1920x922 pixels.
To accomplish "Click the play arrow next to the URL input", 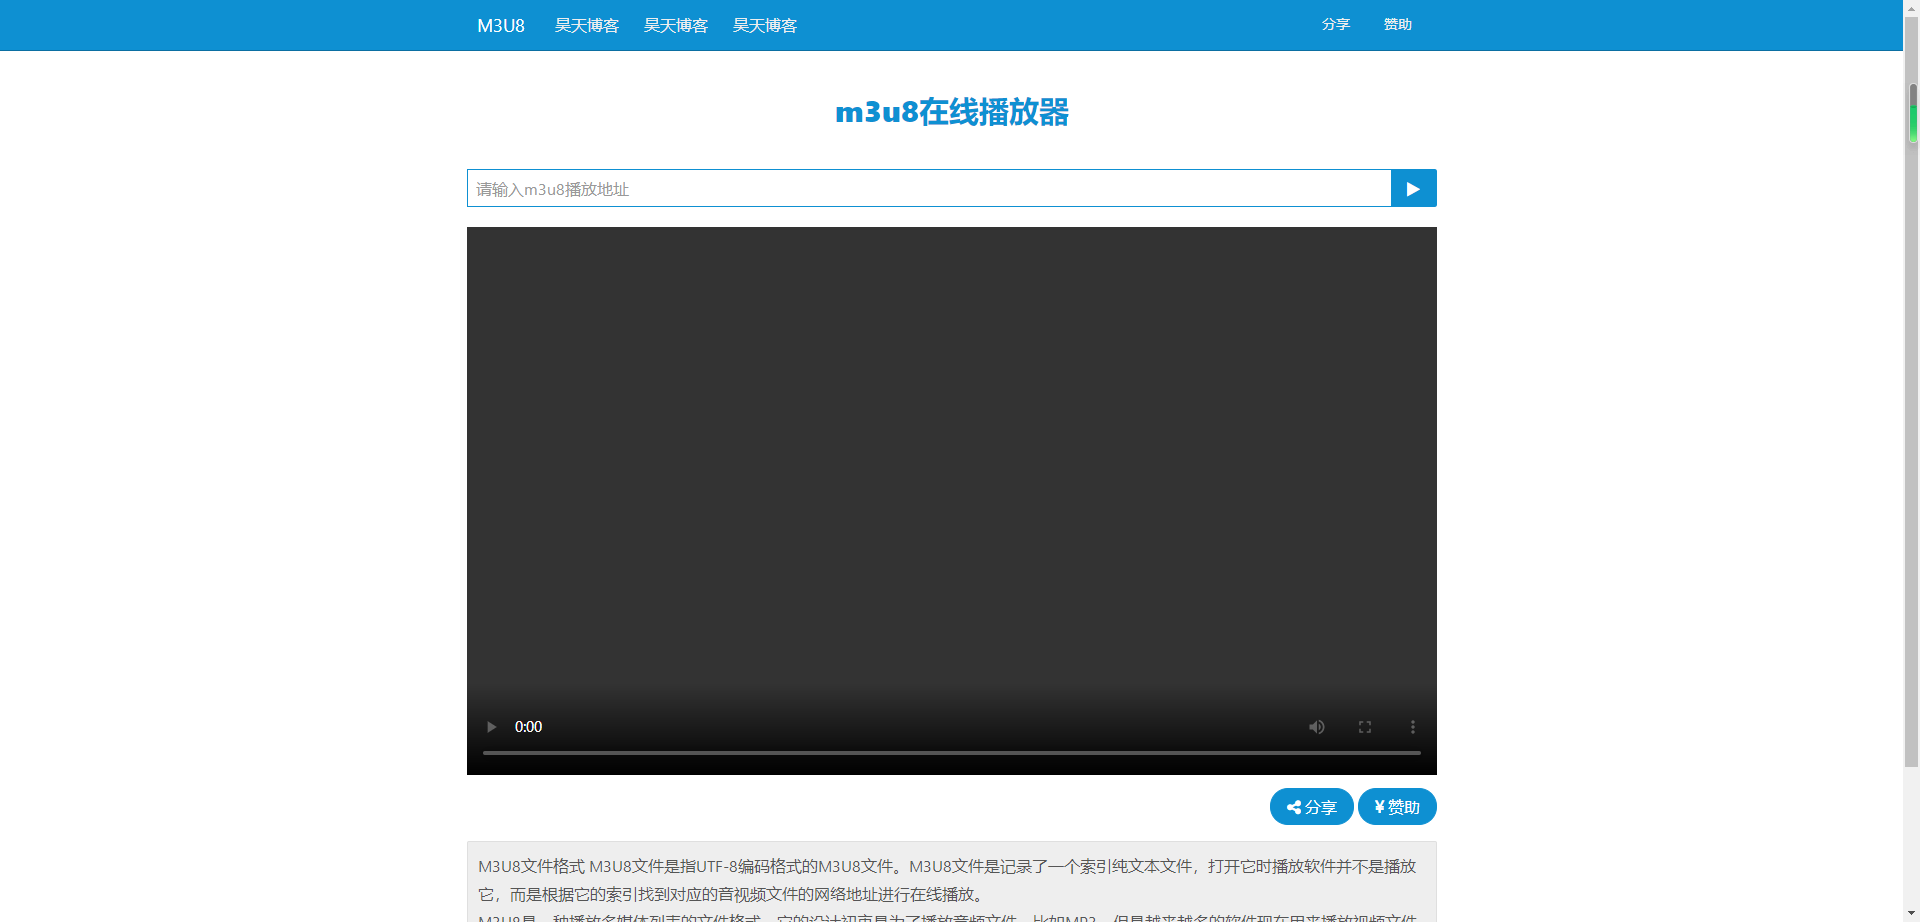I will tap(1412, 188).
